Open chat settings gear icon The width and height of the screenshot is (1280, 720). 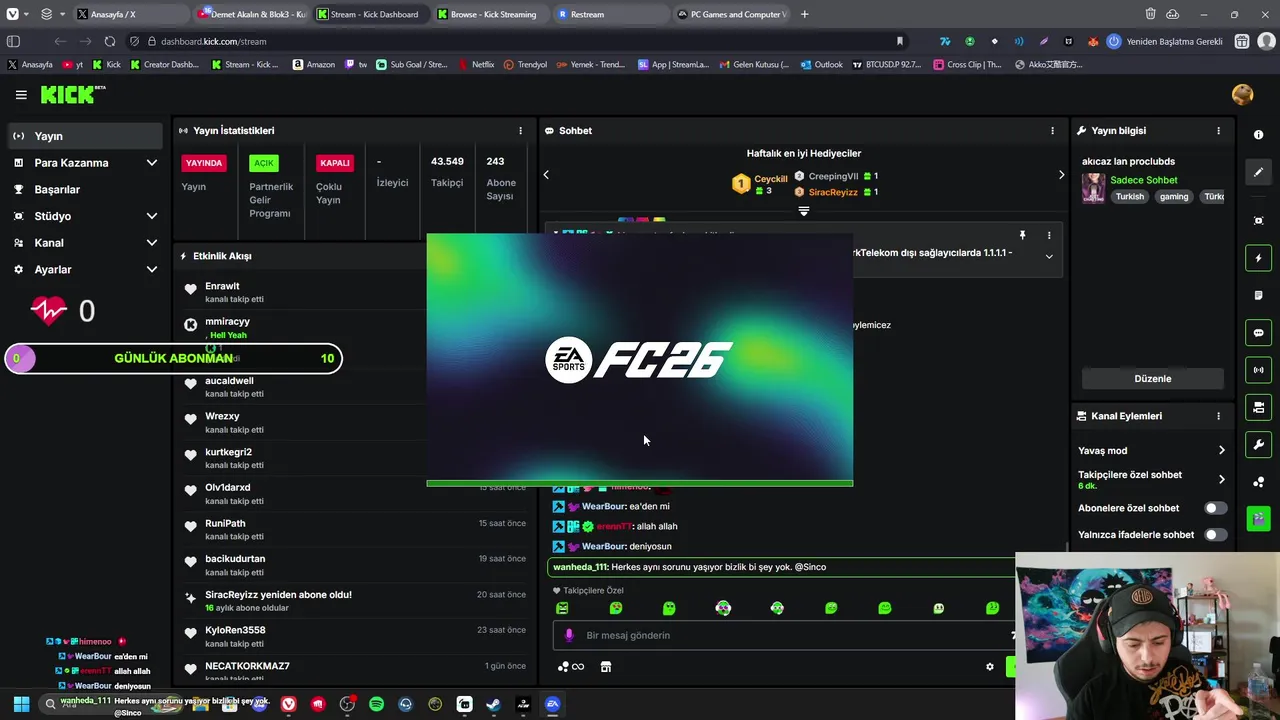point(990,667)
